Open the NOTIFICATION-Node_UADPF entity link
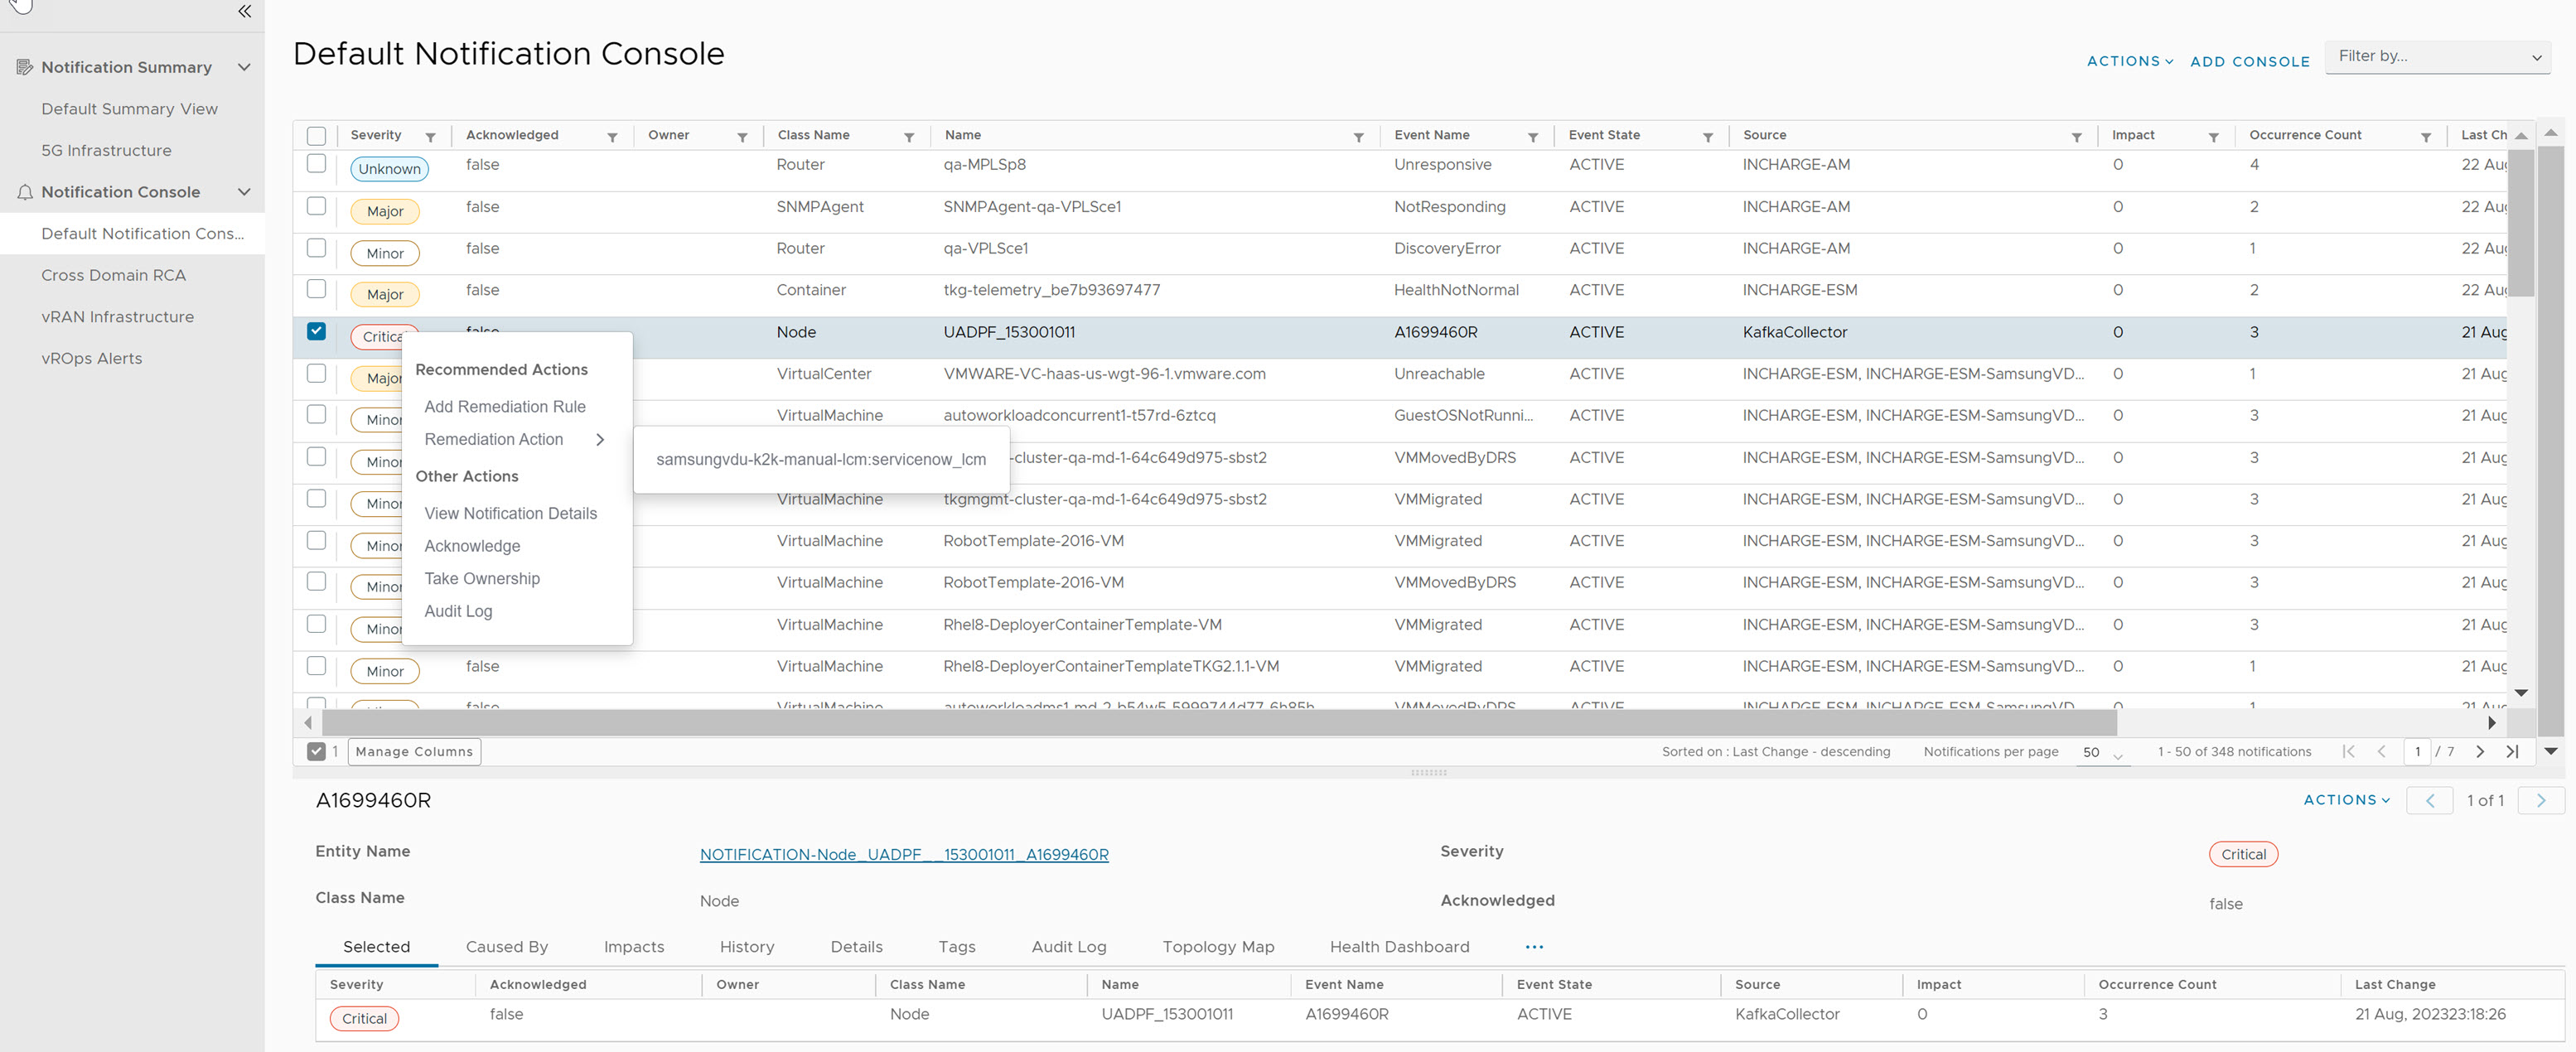 tap(904, 855)
